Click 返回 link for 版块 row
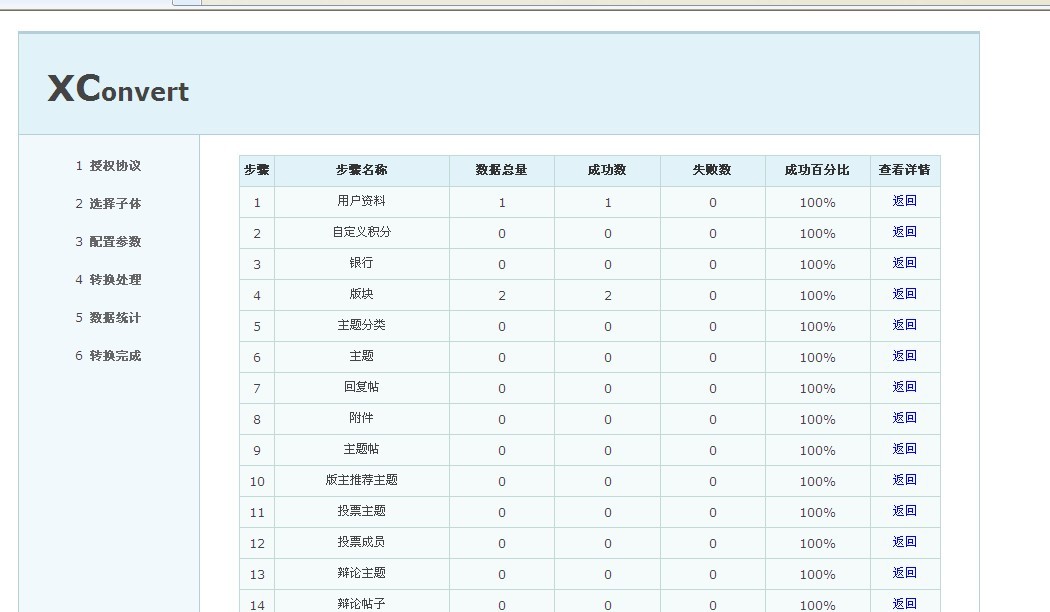 (905, 294)
